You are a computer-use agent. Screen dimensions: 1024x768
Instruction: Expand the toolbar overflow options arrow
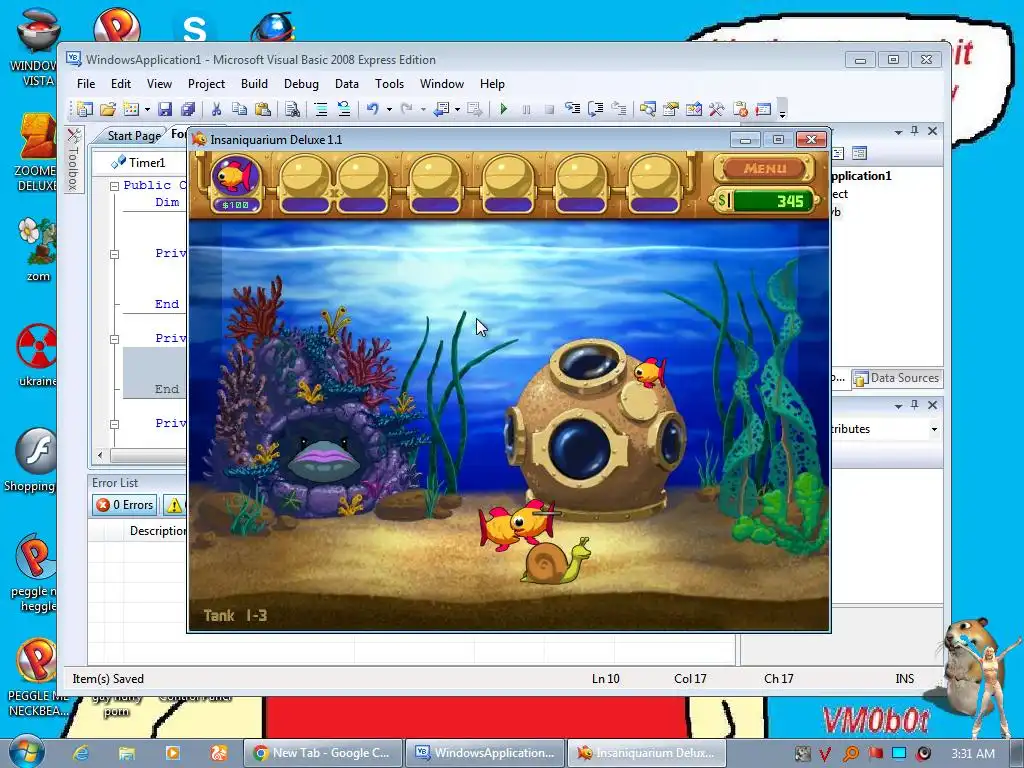[782, 110]
